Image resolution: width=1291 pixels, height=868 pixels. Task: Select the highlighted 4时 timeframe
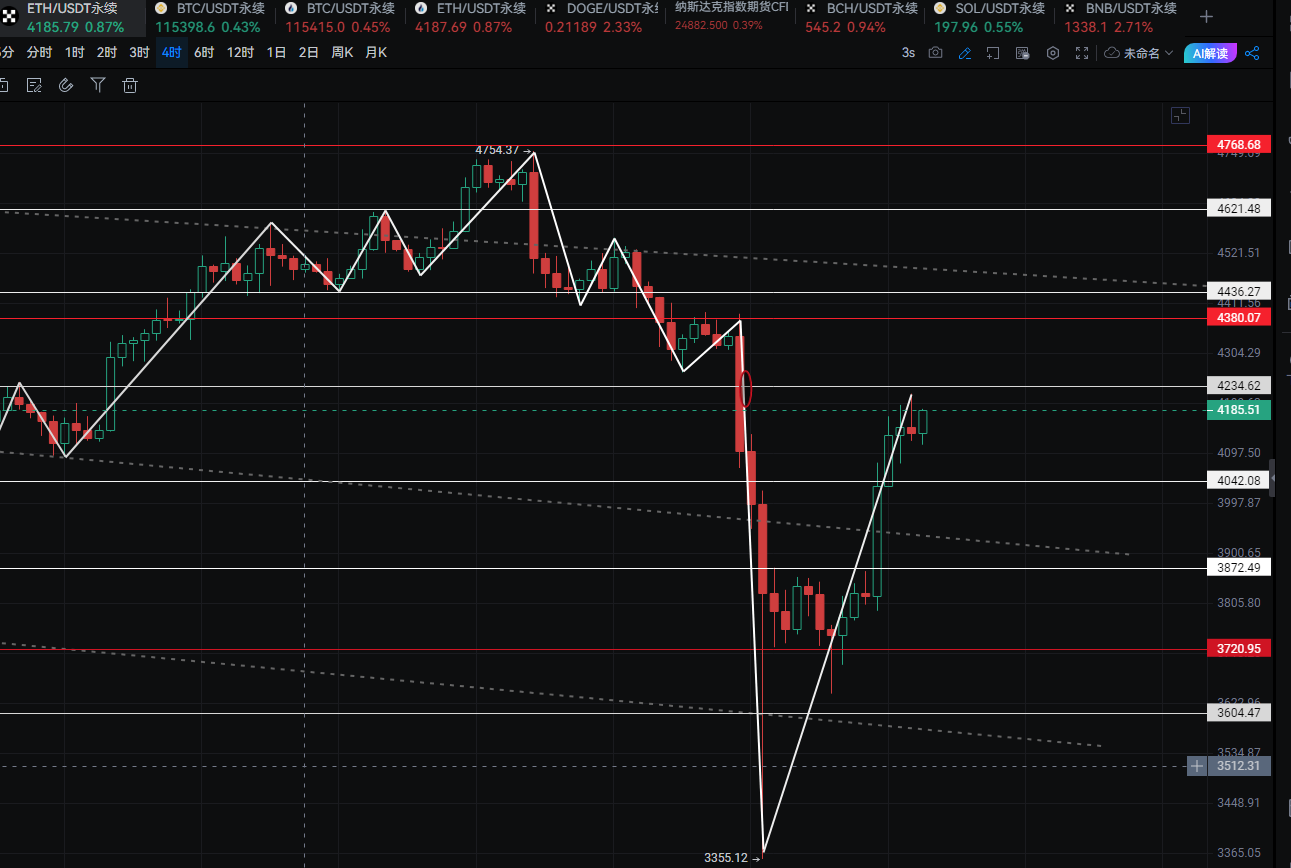pos(171,53)
